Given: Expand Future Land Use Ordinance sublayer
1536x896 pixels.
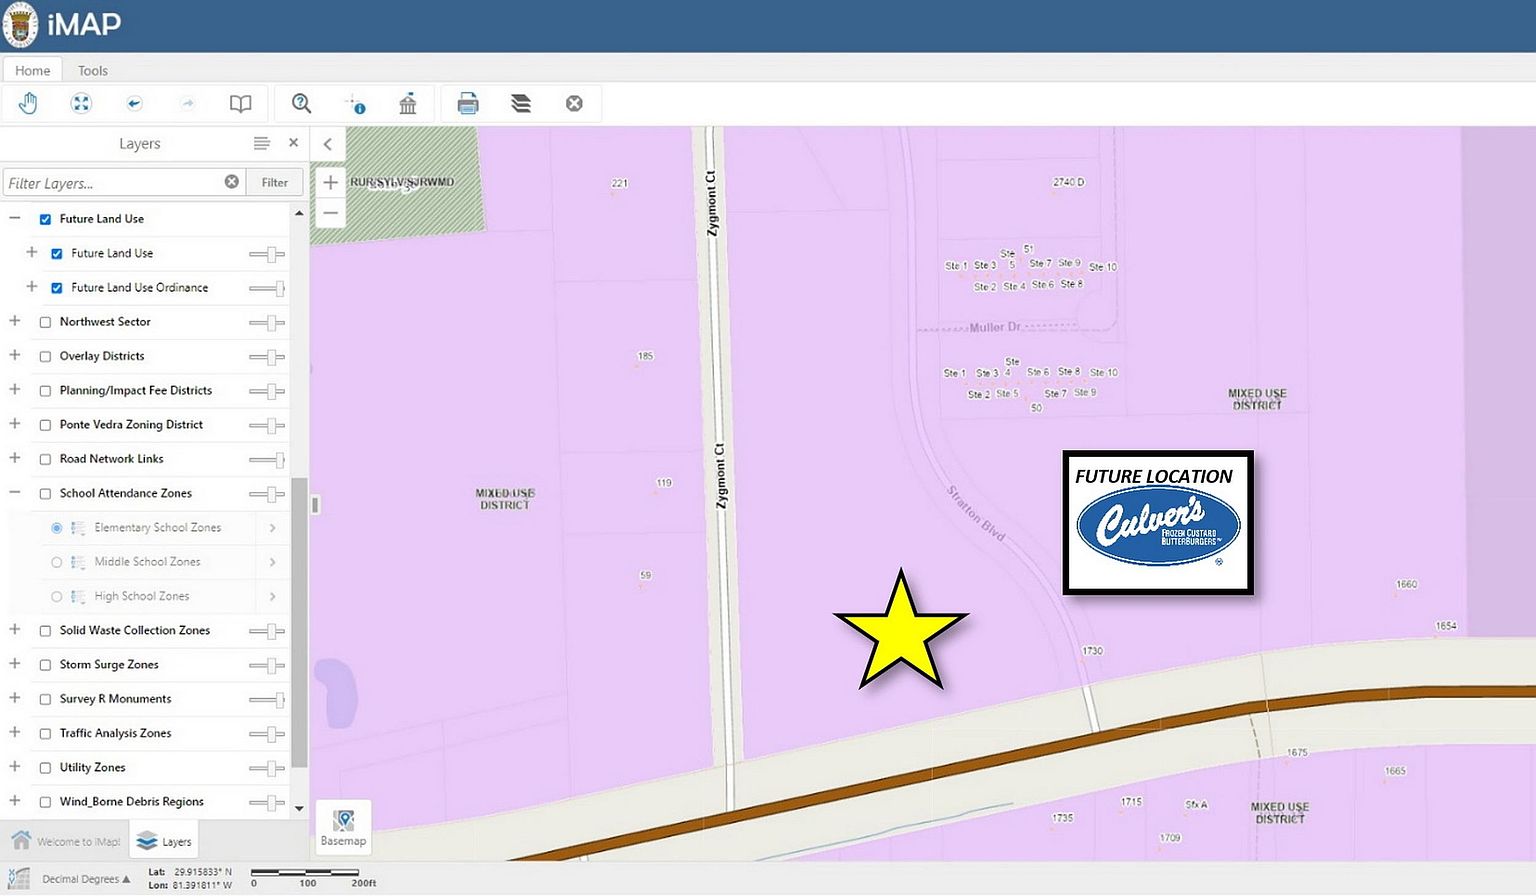Looking at the screenshot, I should (x=31, y=286).
